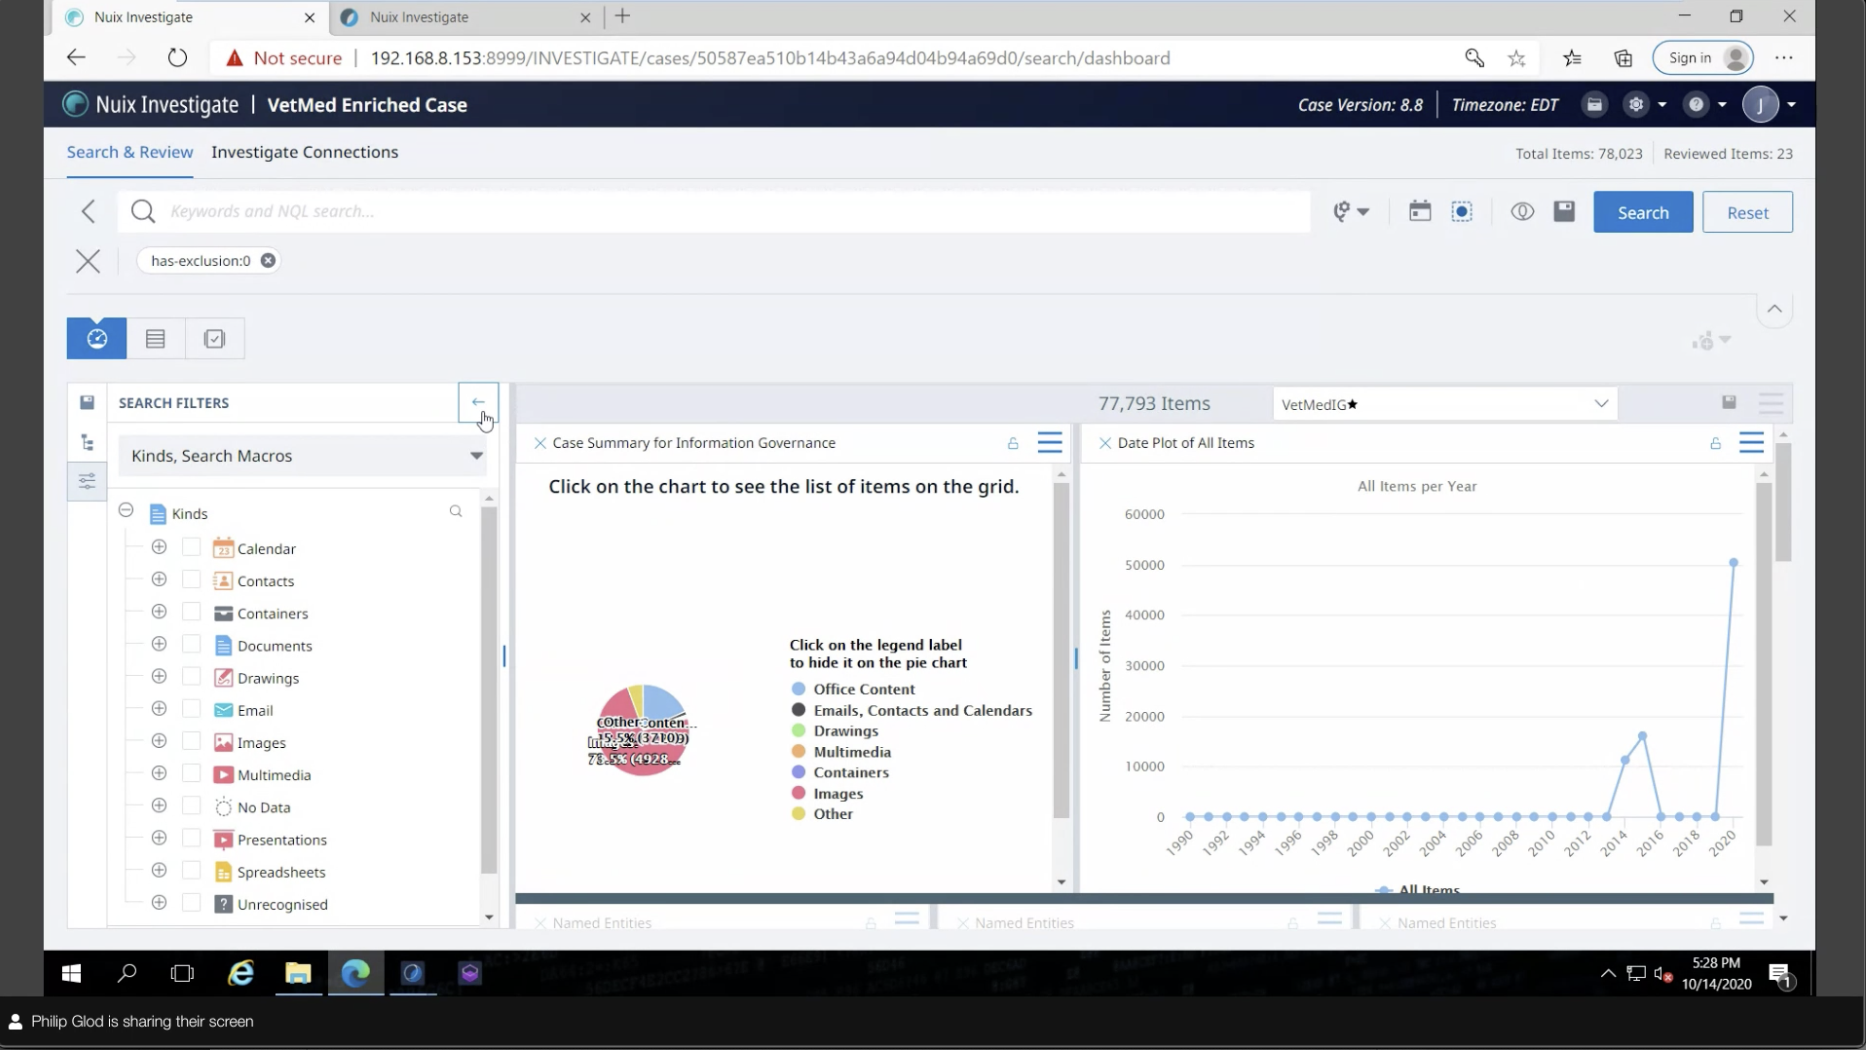
Task: Open Date Plot widget hamburger menu
Action: [1751, 442]
